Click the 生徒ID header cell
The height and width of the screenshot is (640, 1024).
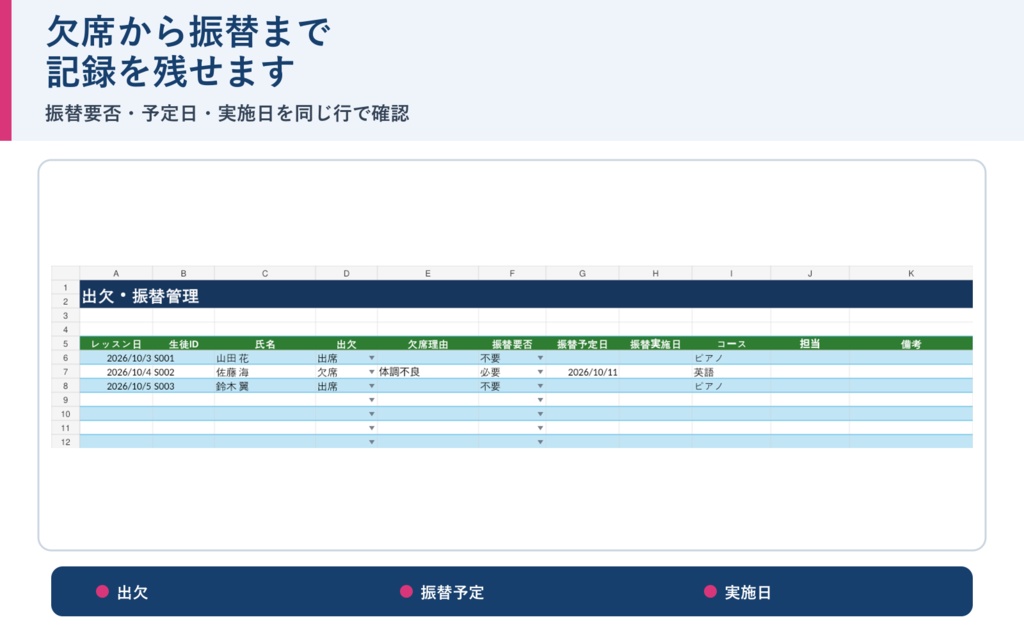(184, 344)
